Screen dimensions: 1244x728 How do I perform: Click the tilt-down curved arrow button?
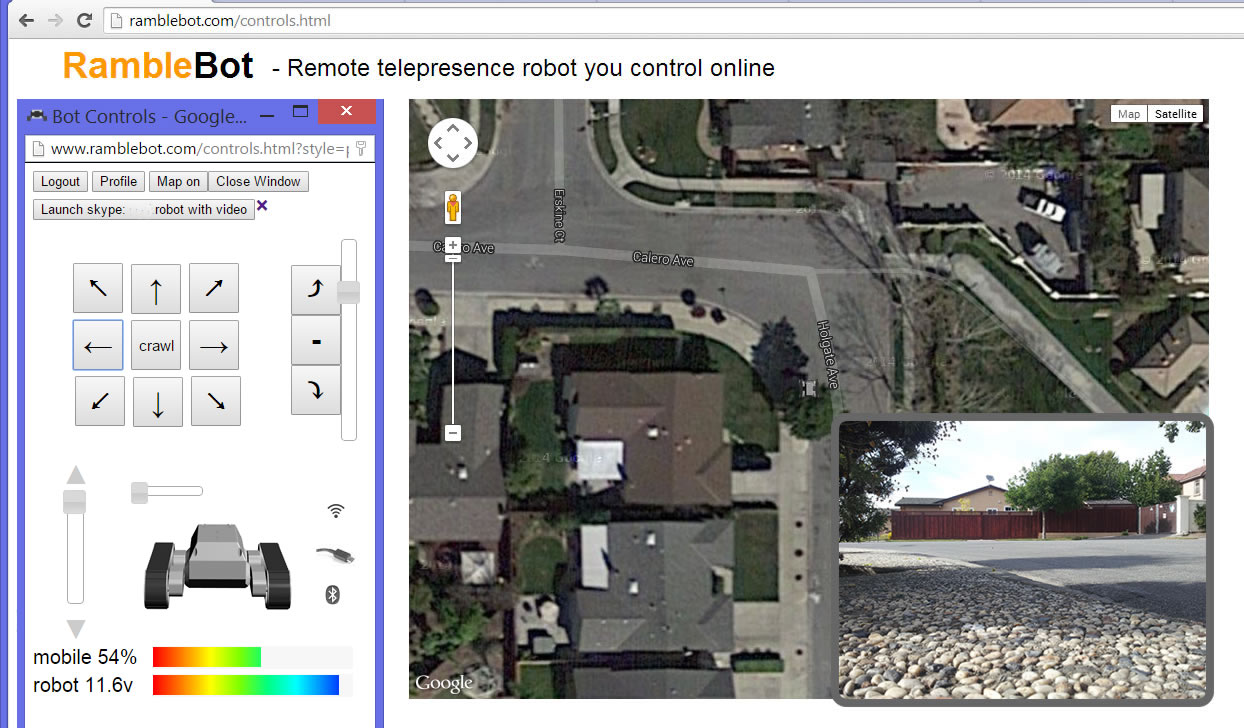pos(316,390)
